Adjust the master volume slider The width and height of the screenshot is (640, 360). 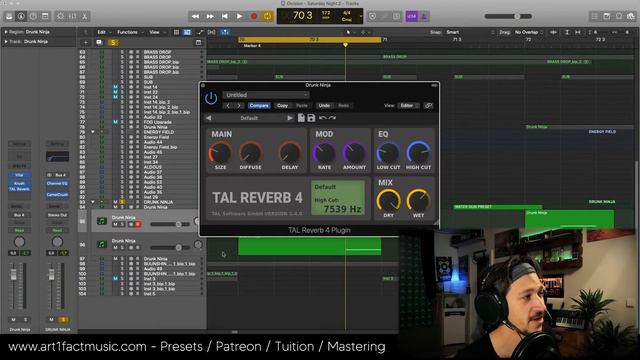point(508,16)
